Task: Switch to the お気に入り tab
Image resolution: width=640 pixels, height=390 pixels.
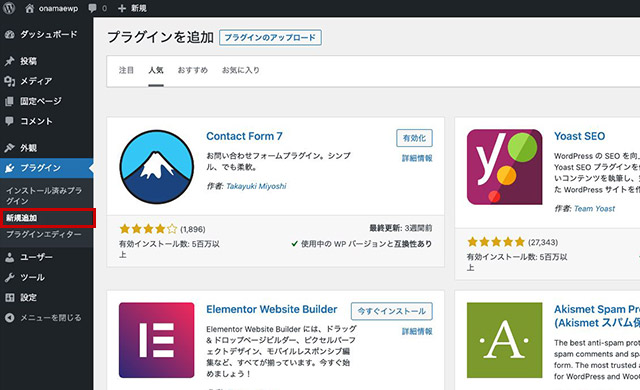Action: (x=241, y=70)
